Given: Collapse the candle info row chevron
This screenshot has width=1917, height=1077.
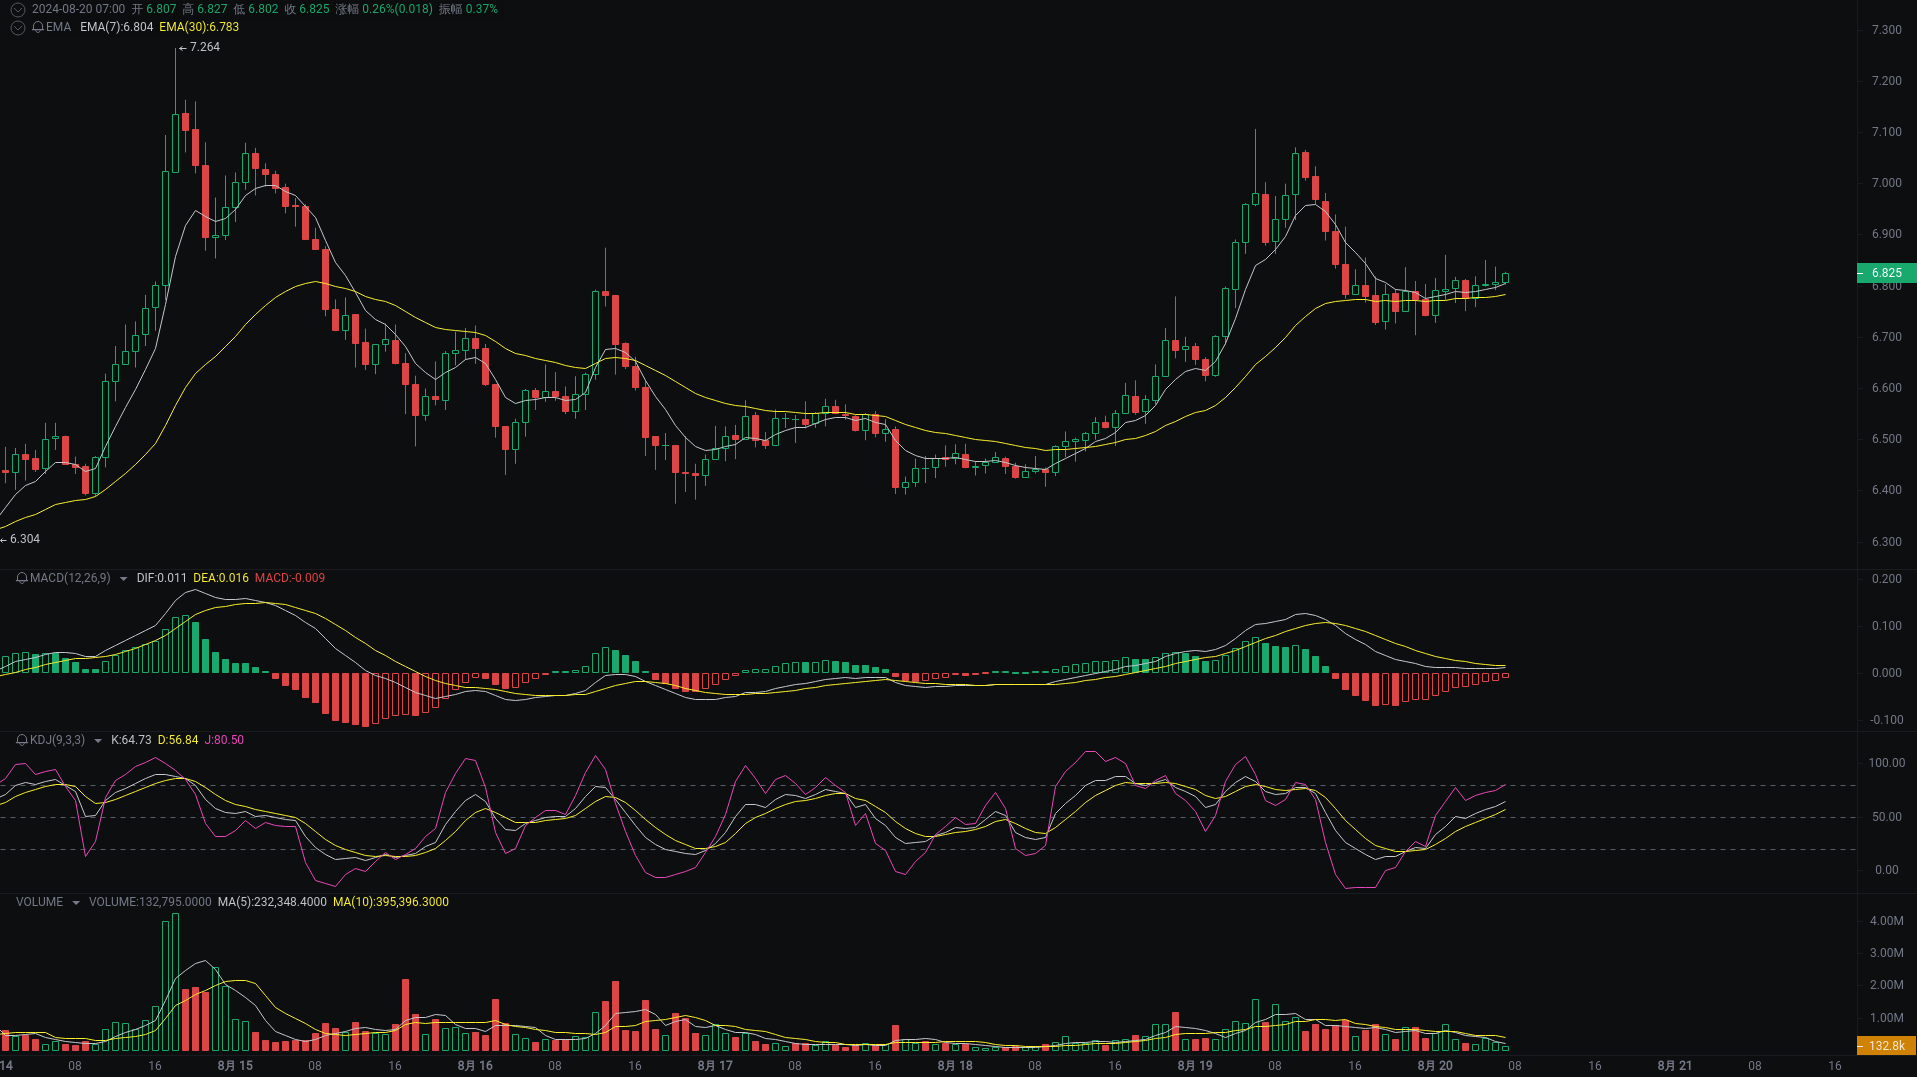Looking at the screenshot, I should (x=18, y=9).
